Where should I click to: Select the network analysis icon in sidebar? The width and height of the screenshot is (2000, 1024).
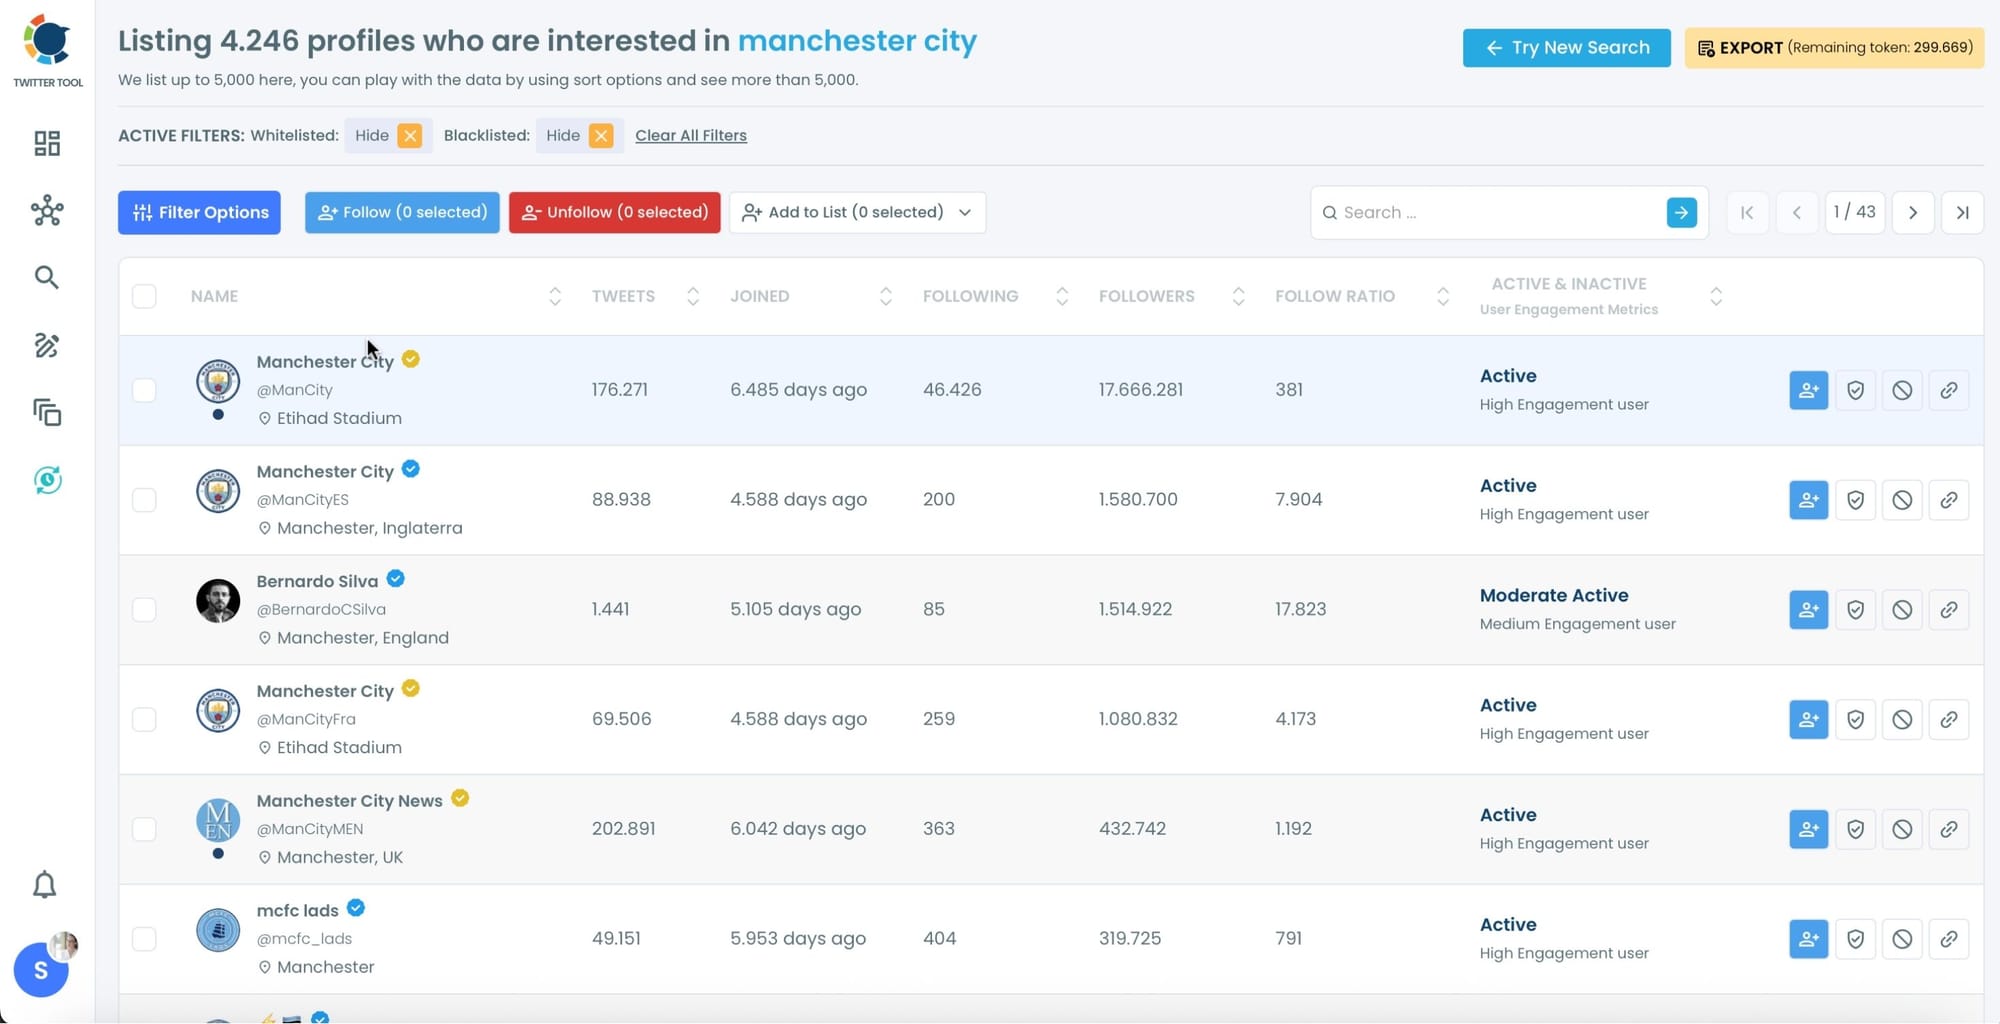pos(46,211)
